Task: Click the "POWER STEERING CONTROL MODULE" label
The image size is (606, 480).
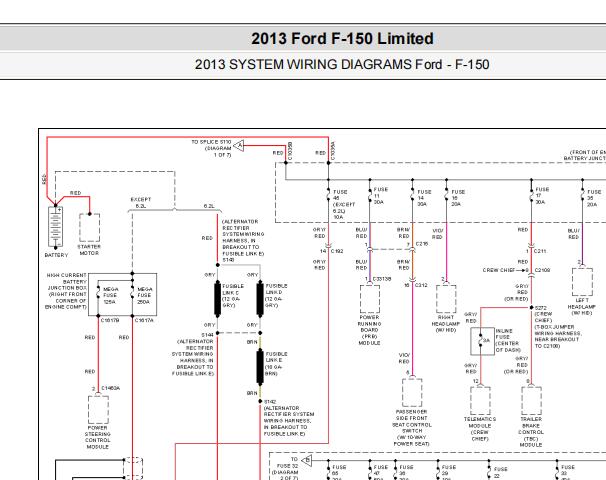Action: point(97,437)
